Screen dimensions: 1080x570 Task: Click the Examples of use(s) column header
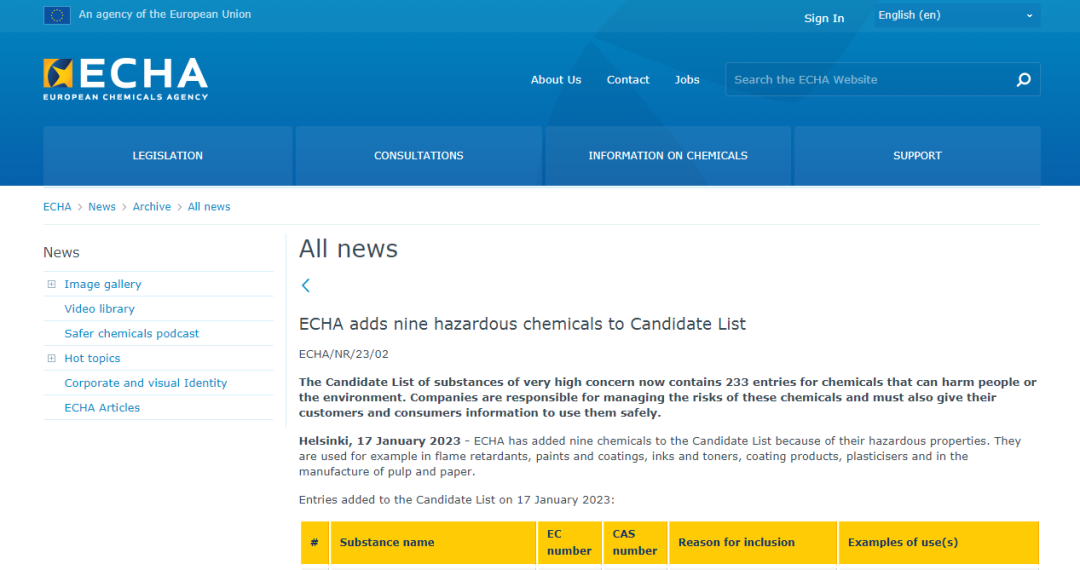point(938,542)
